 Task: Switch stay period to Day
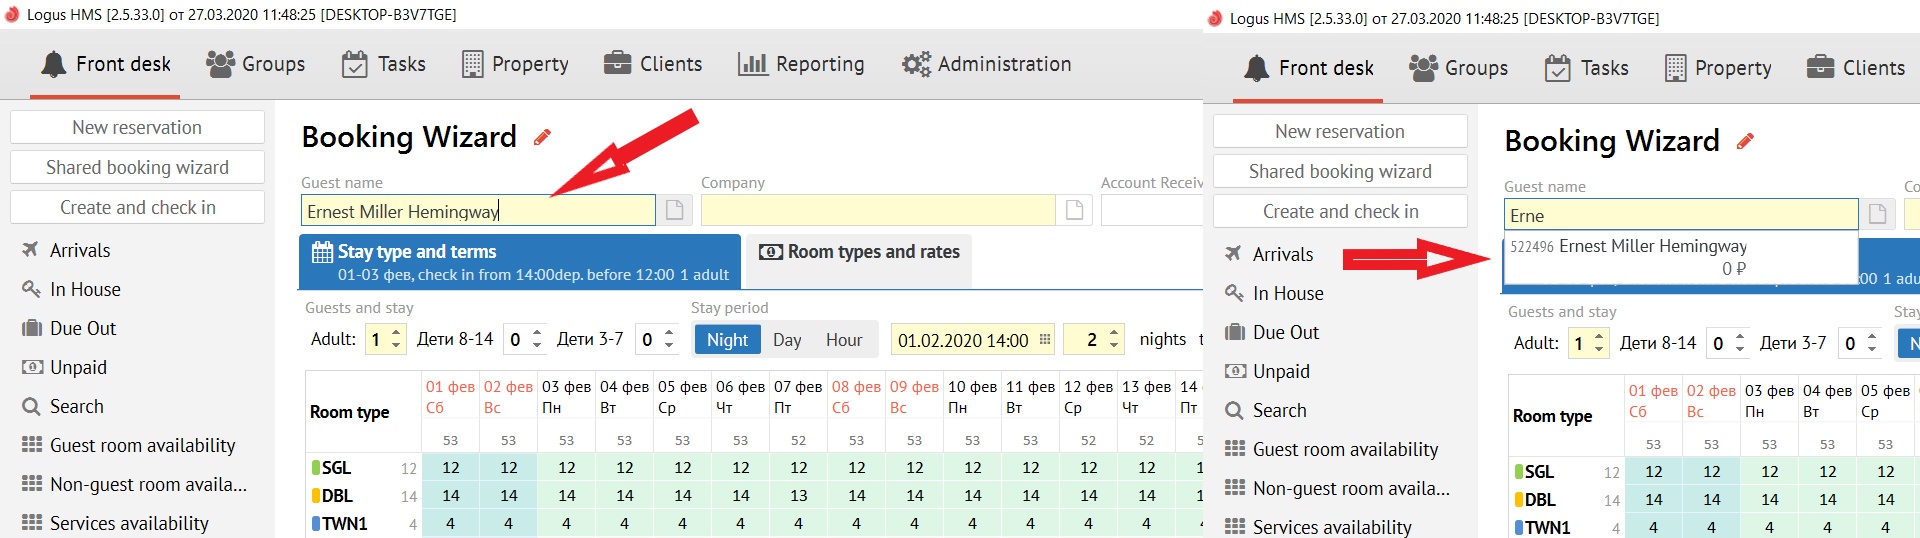pos(787,340)
